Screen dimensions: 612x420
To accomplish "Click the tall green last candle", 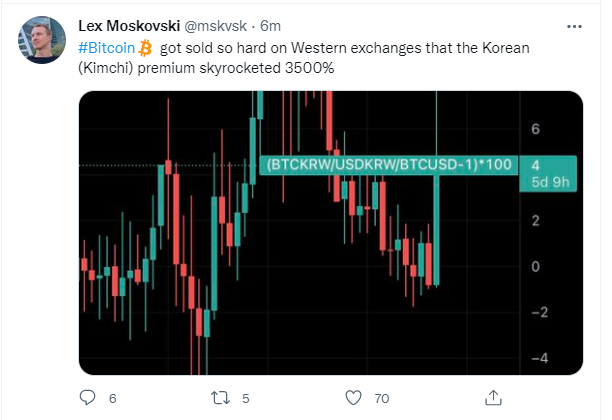I will click(436, 230).
